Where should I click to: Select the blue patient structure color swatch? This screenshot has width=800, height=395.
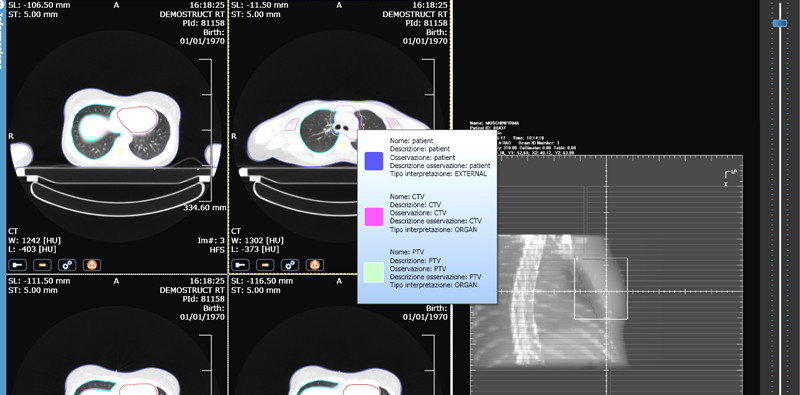click(x=373, y=161)
